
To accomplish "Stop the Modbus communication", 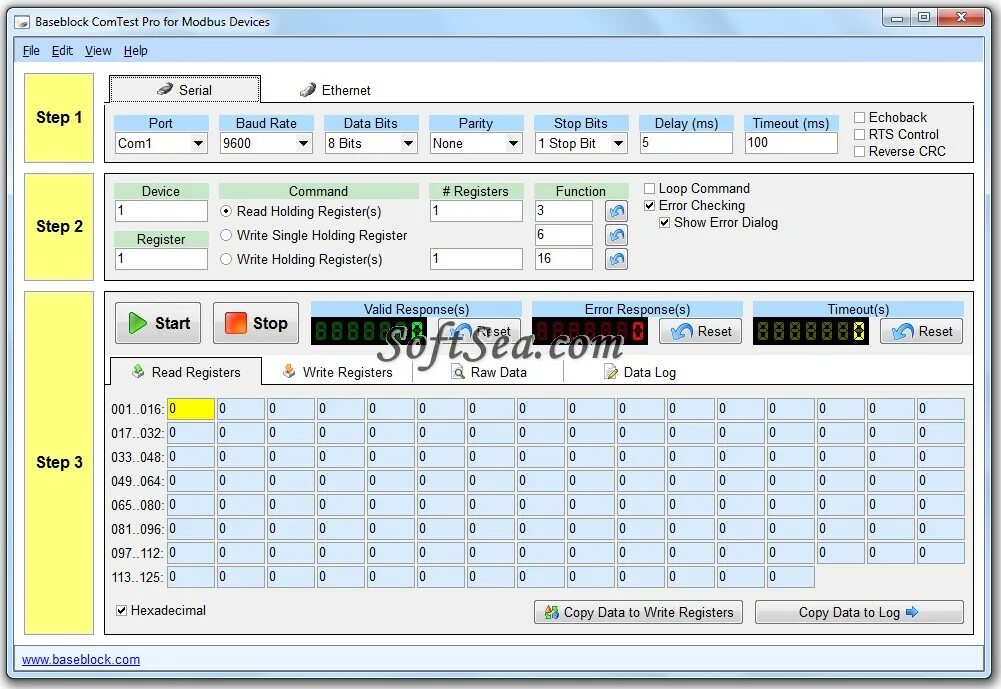I will pyautogui.click(x=256, y=323).
